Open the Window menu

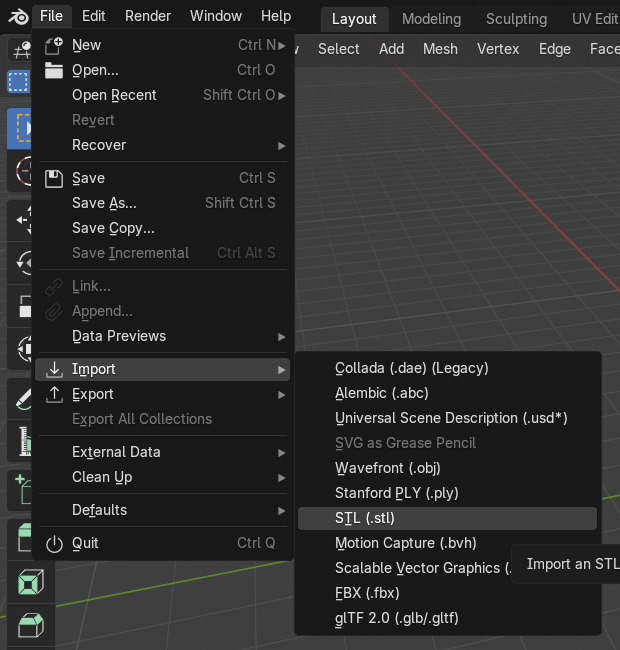(x=216, y=16)
